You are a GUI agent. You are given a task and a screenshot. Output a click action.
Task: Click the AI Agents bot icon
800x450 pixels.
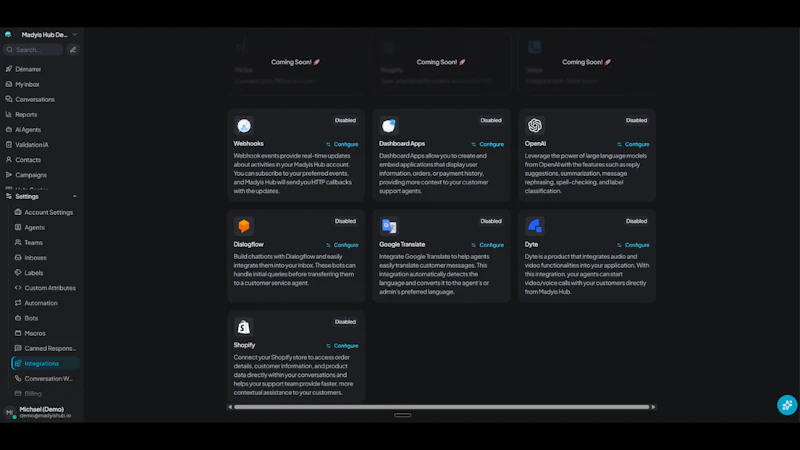9,130
